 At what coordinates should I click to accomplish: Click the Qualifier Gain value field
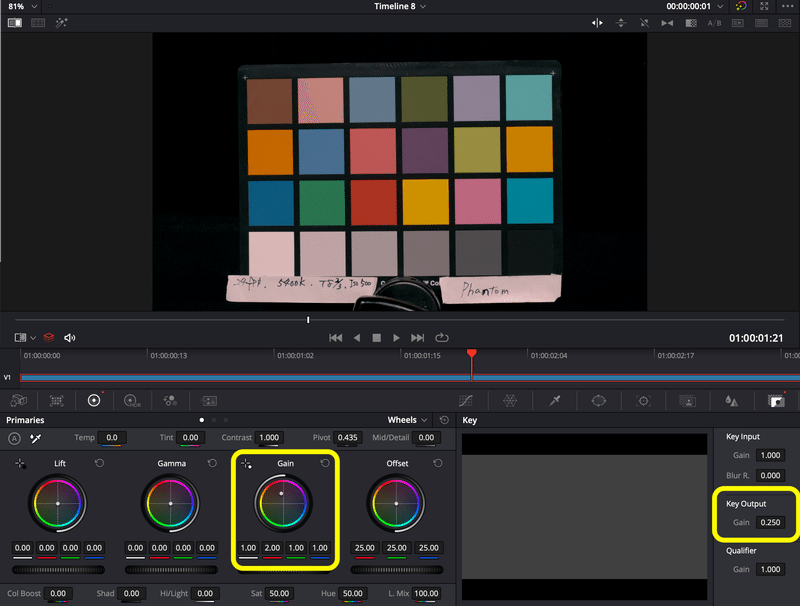[x=770, y=569]
